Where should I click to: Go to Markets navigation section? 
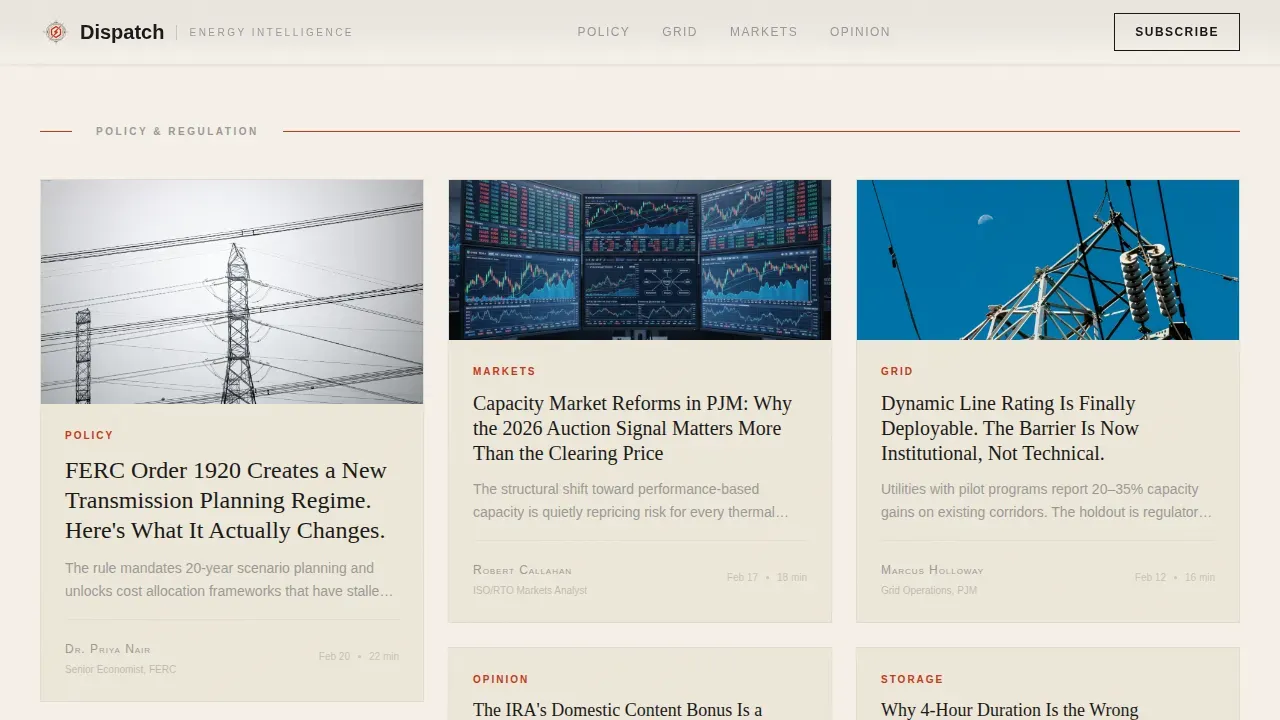(764, 32)
